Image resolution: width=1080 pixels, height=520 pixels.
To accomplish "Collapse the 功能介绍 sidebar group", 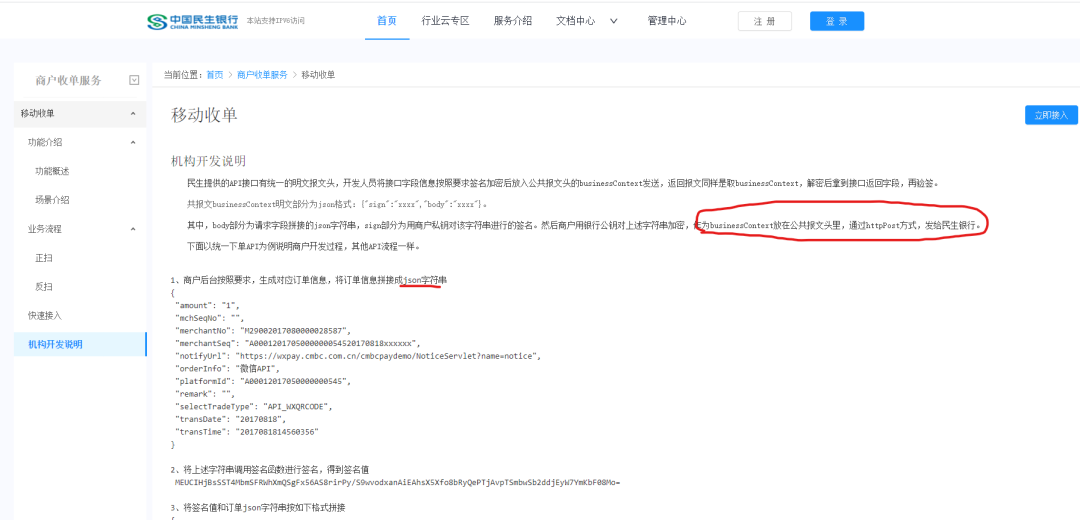I will point(133,143).
